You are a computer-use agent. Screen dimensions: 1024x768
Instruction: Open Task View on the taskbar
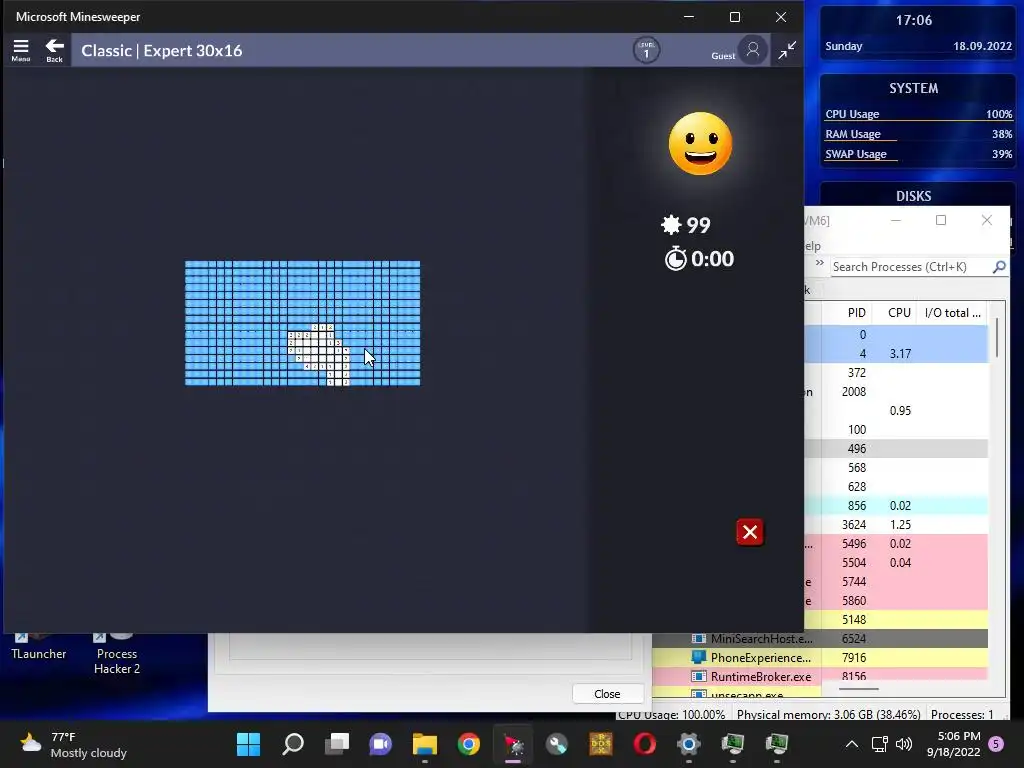(337, 744)
